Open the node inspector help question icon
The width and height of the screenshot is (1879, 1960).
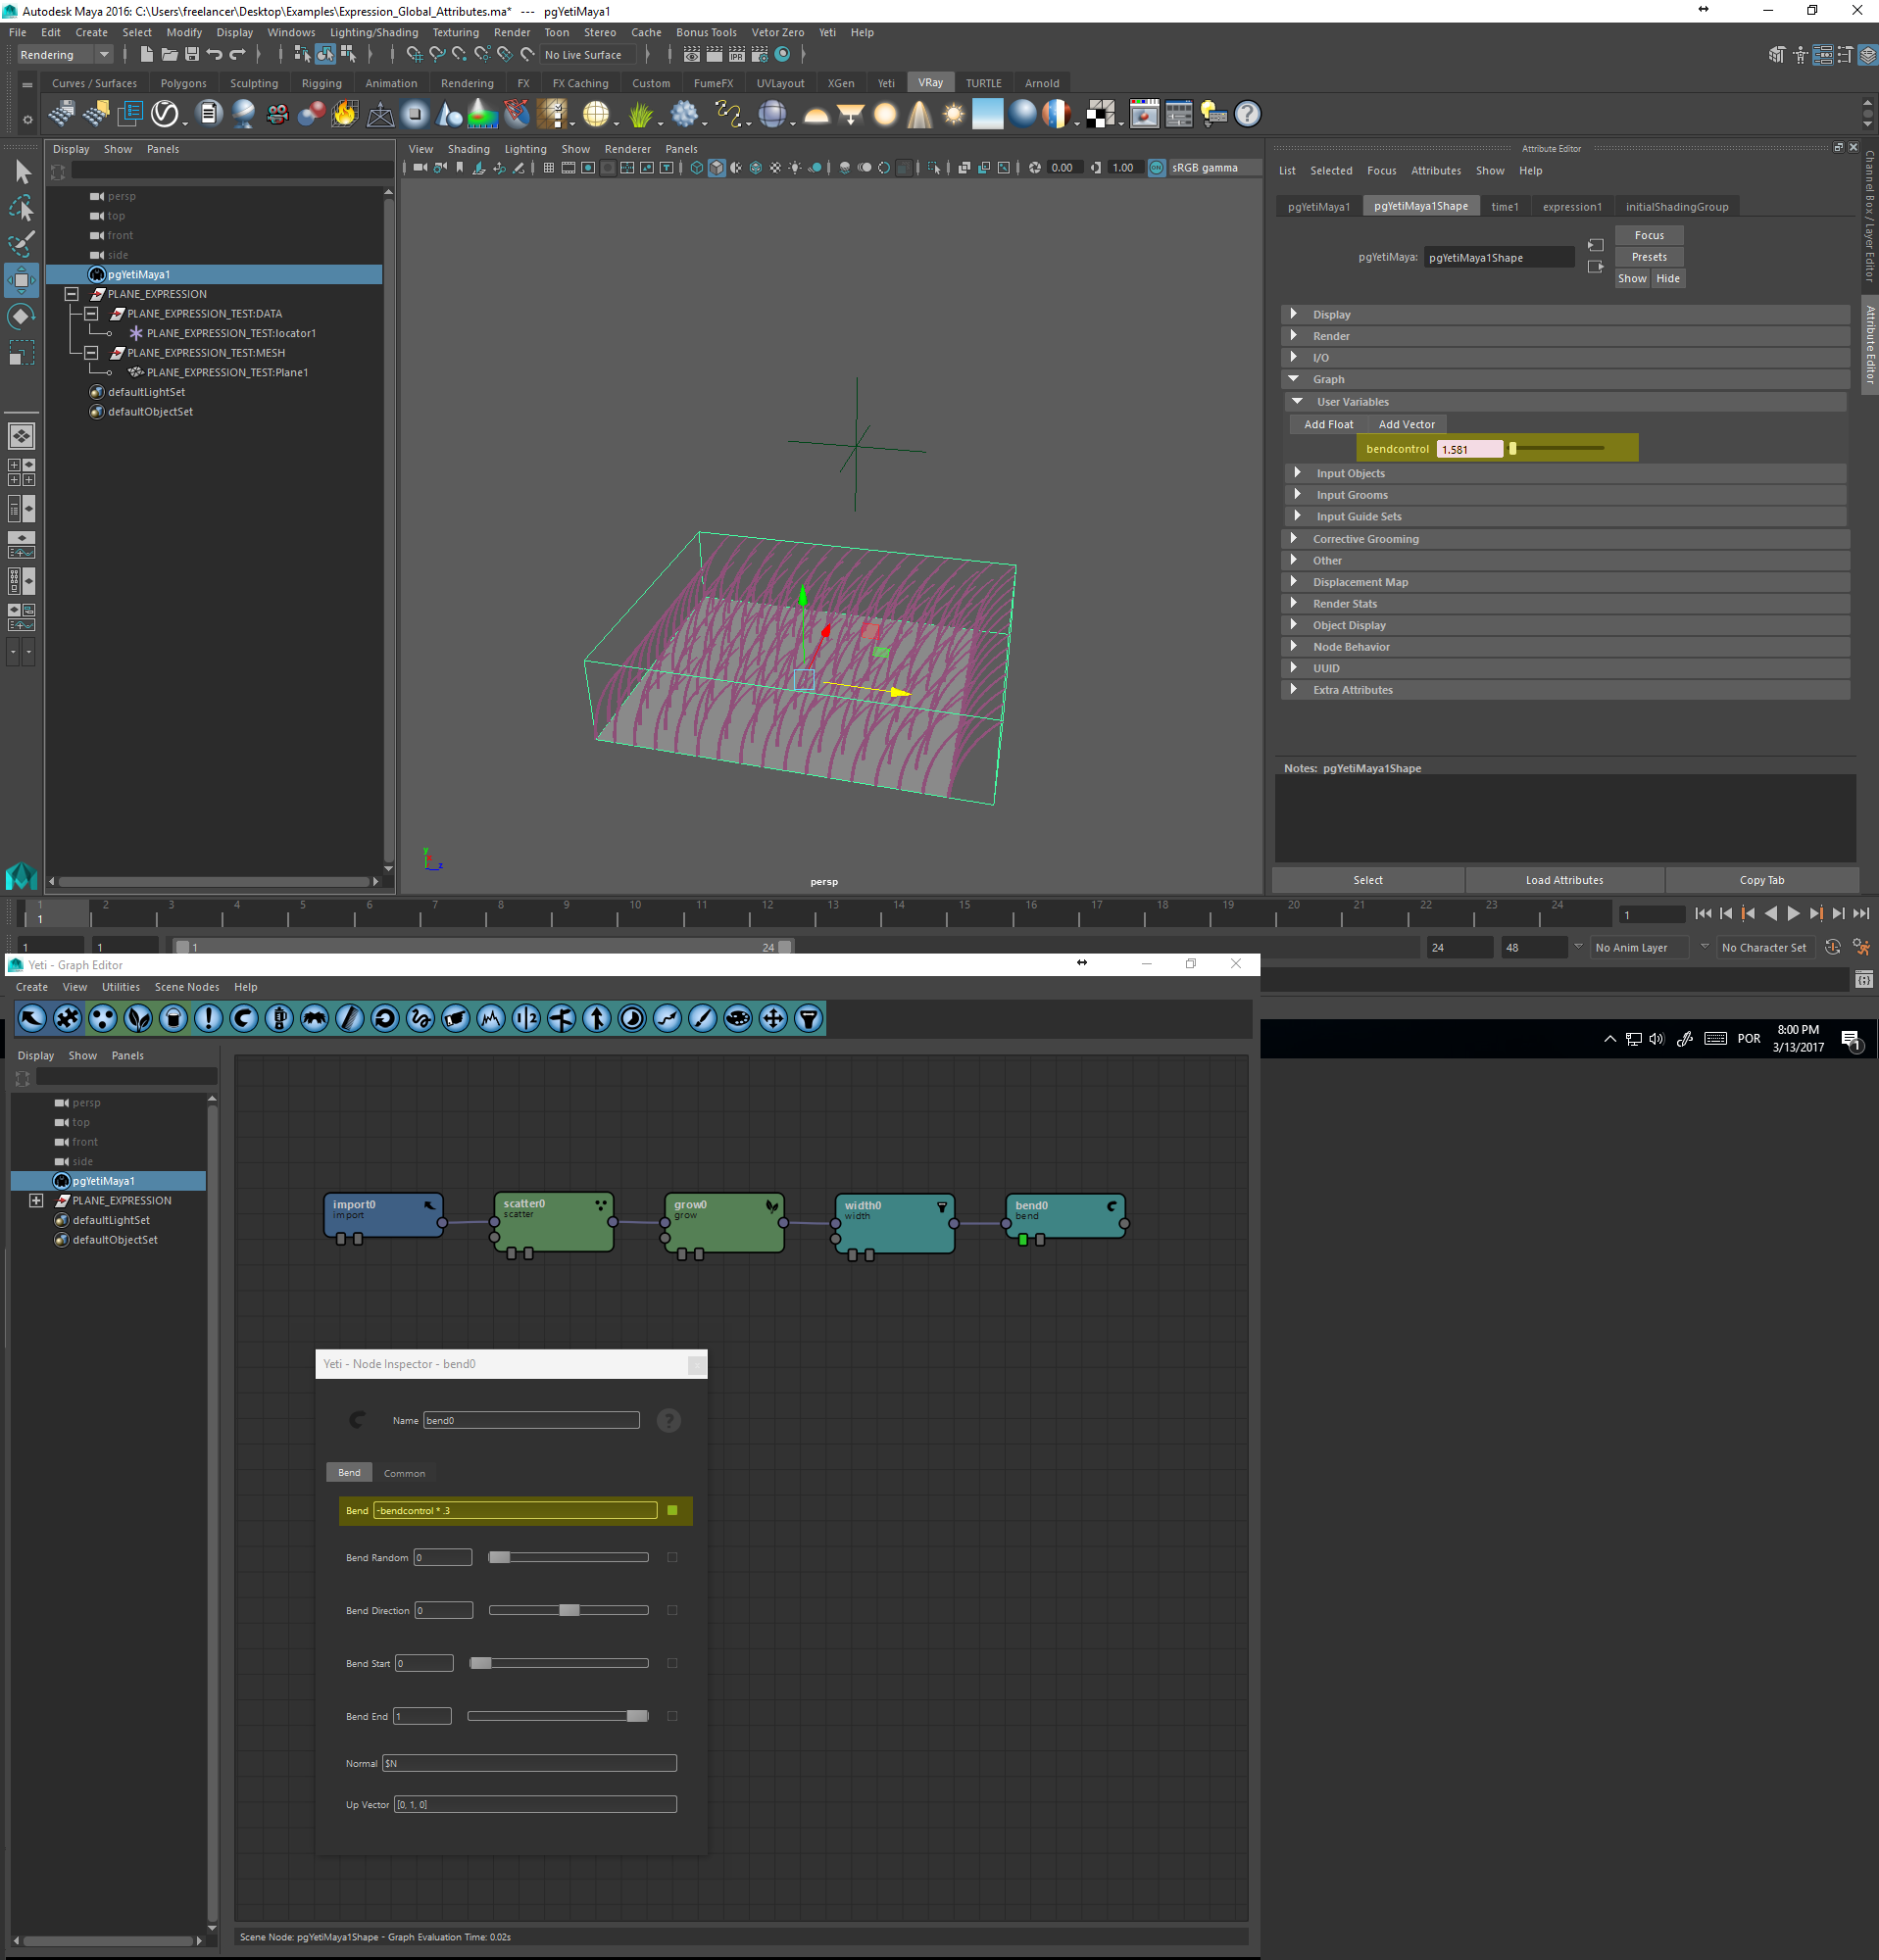pos(668,1420)
